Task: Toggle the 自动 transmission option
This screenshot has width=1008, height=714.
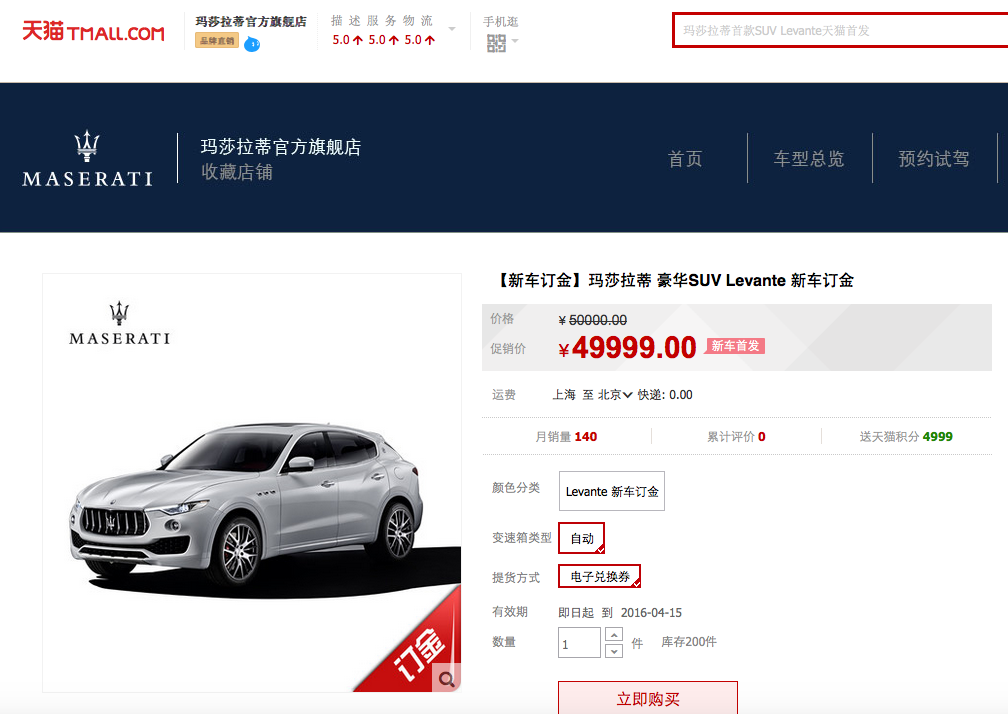Action: (582, 538)
